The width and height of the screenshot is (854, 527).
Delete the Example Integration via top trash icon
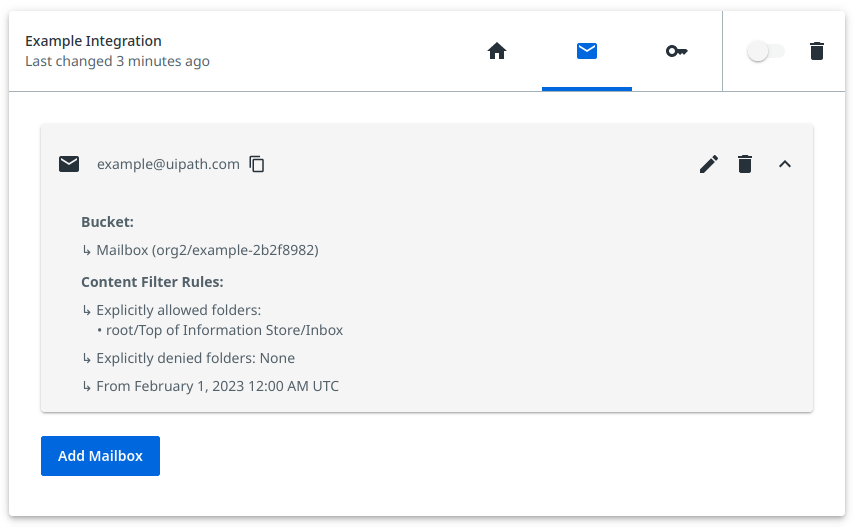coord(817,51)
